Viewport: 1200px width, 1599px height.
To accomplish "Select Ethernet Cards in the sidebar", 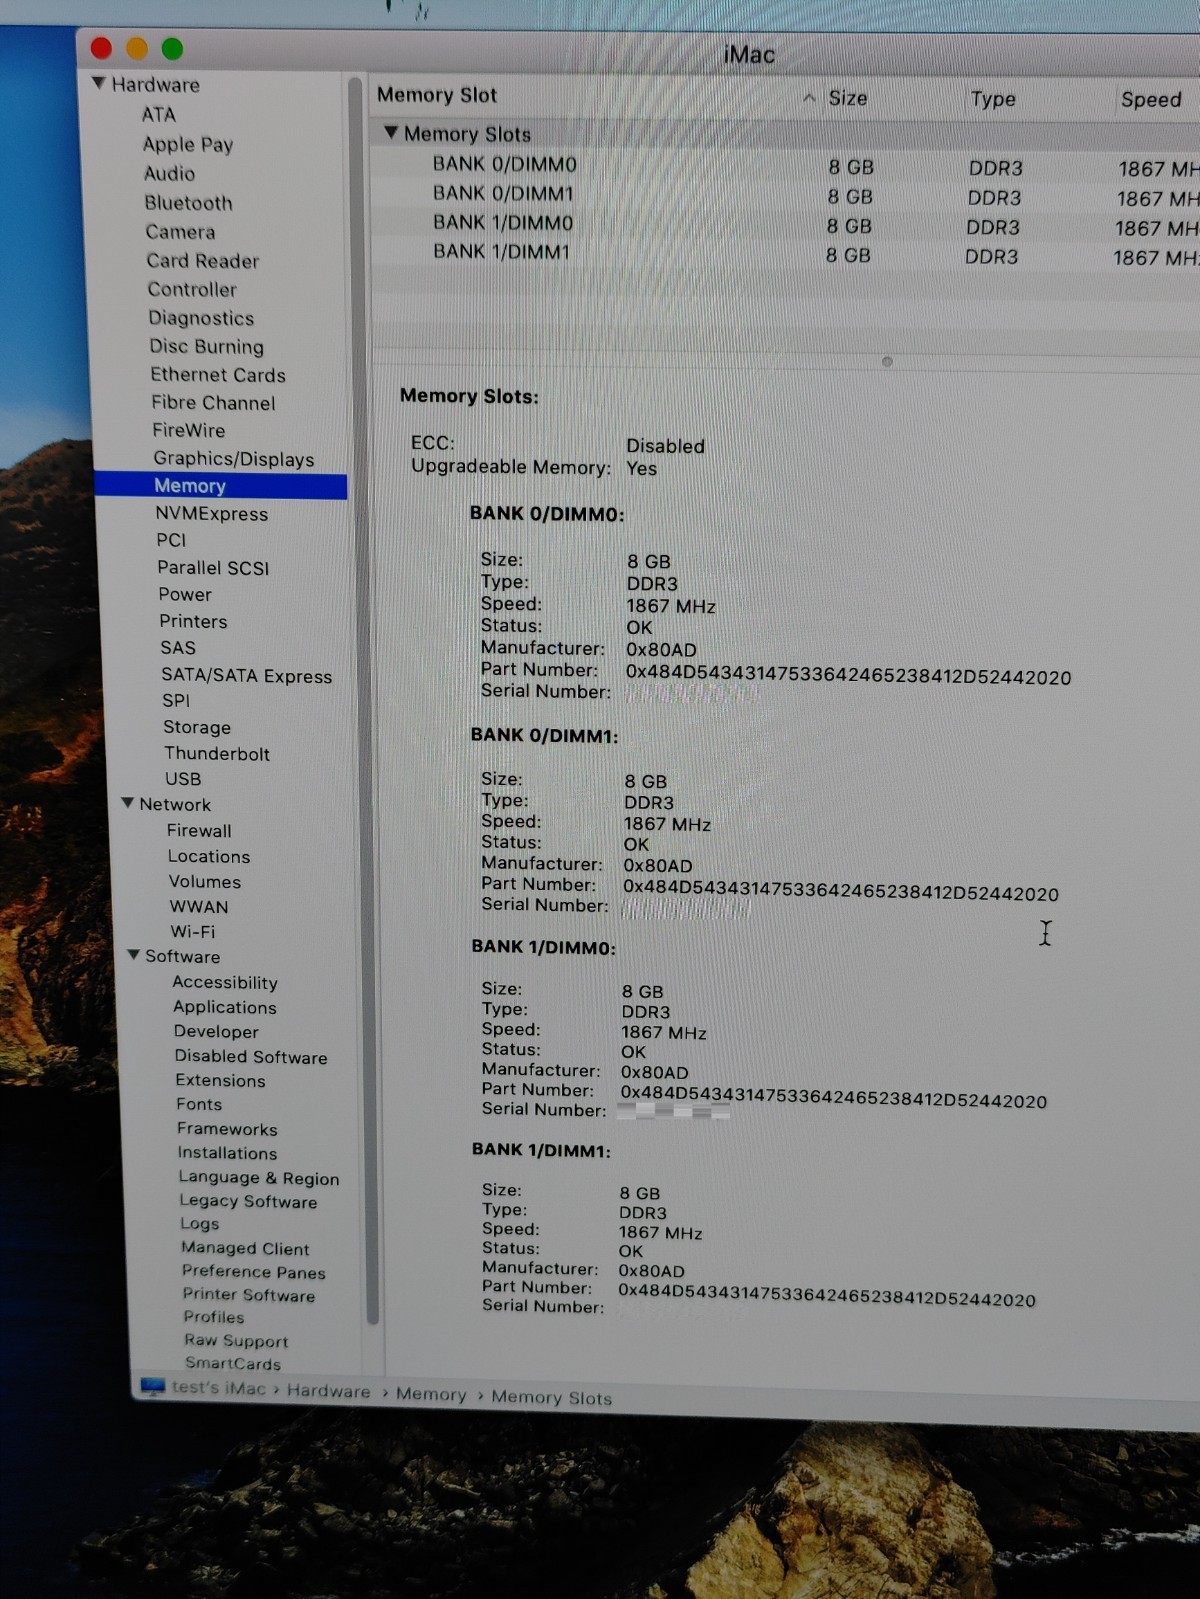I will click(218, 374).
